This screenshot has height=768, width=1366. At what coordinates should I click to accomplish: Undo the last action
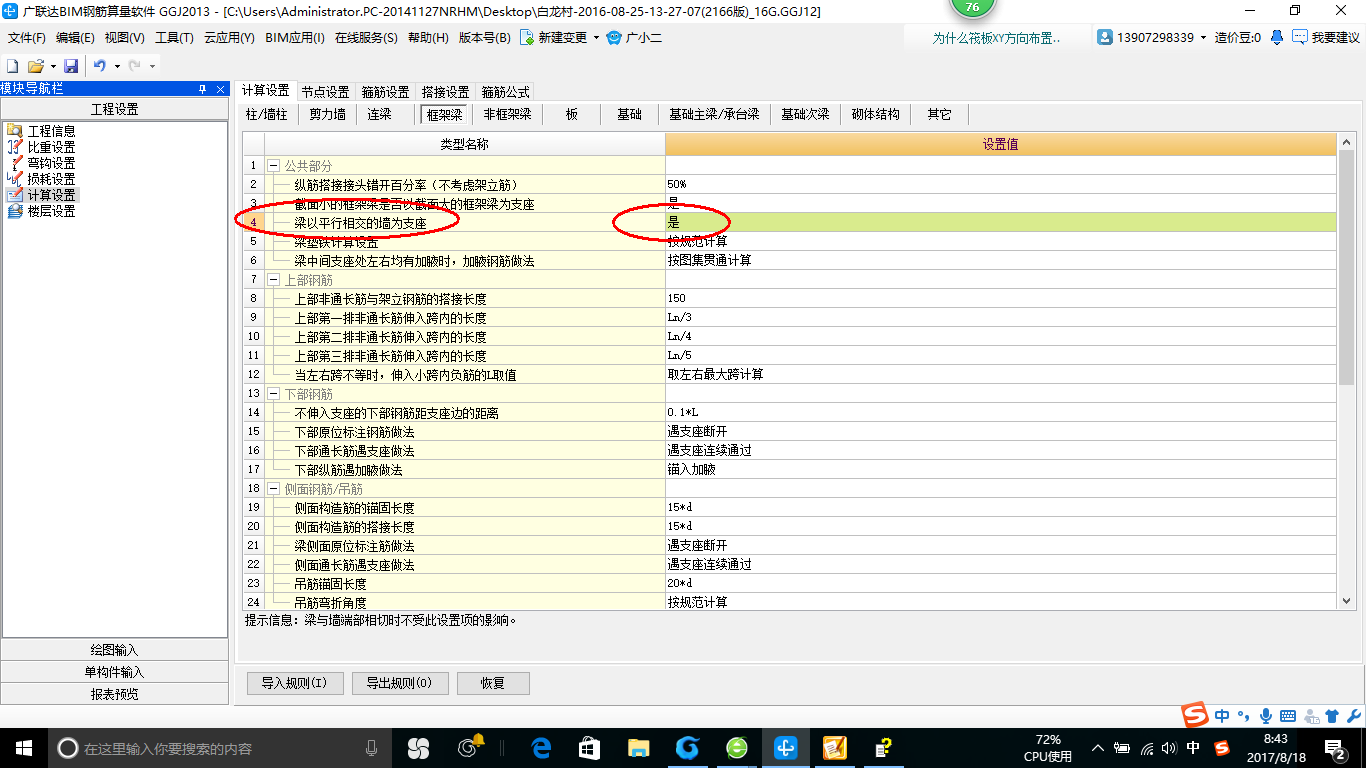(x=99, y=65)
